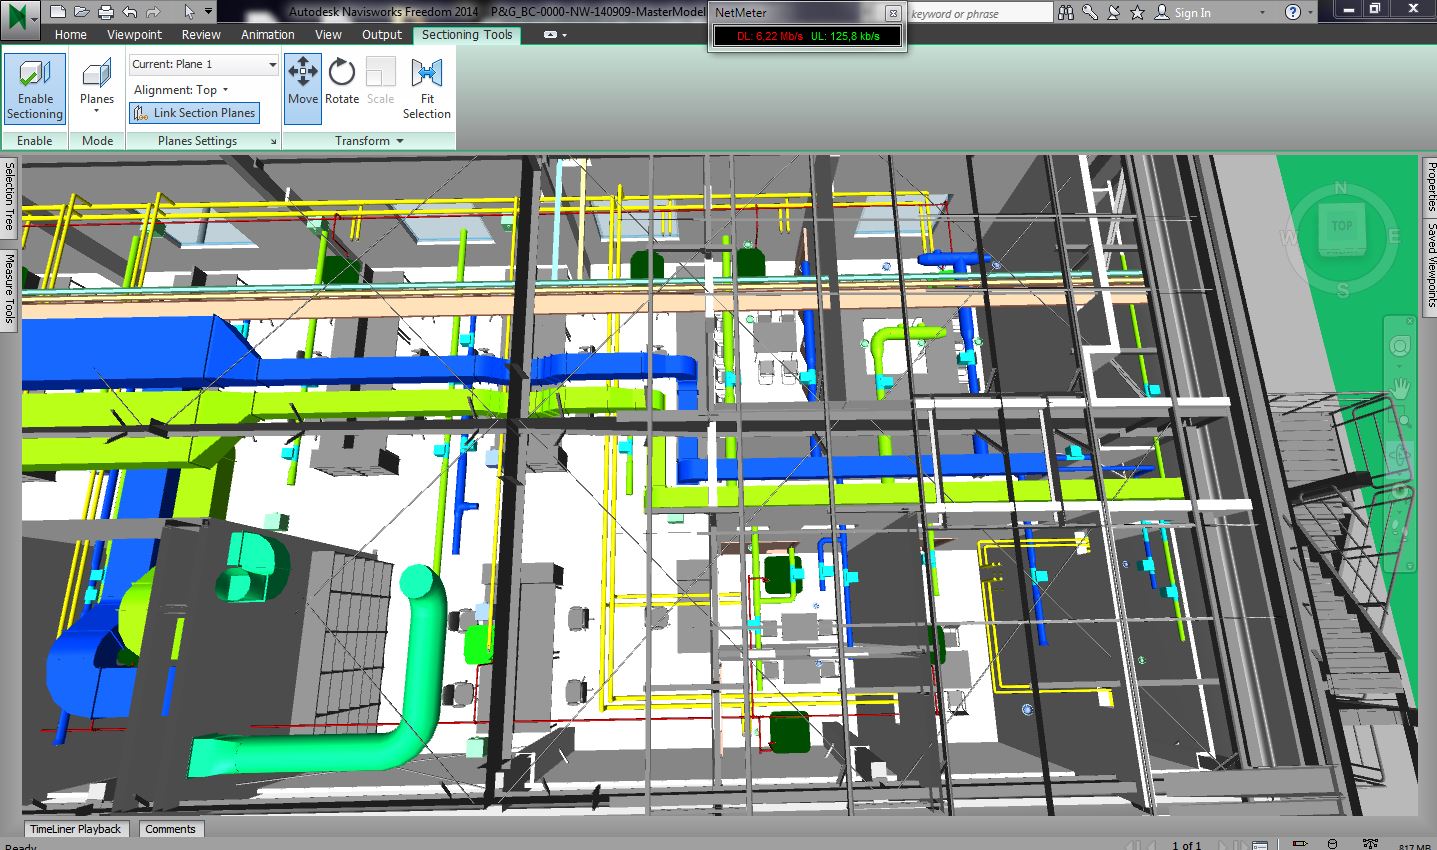1437x850 pixels.
Task: Click the keyword or phrase search field
Action: tap(980, 13)
